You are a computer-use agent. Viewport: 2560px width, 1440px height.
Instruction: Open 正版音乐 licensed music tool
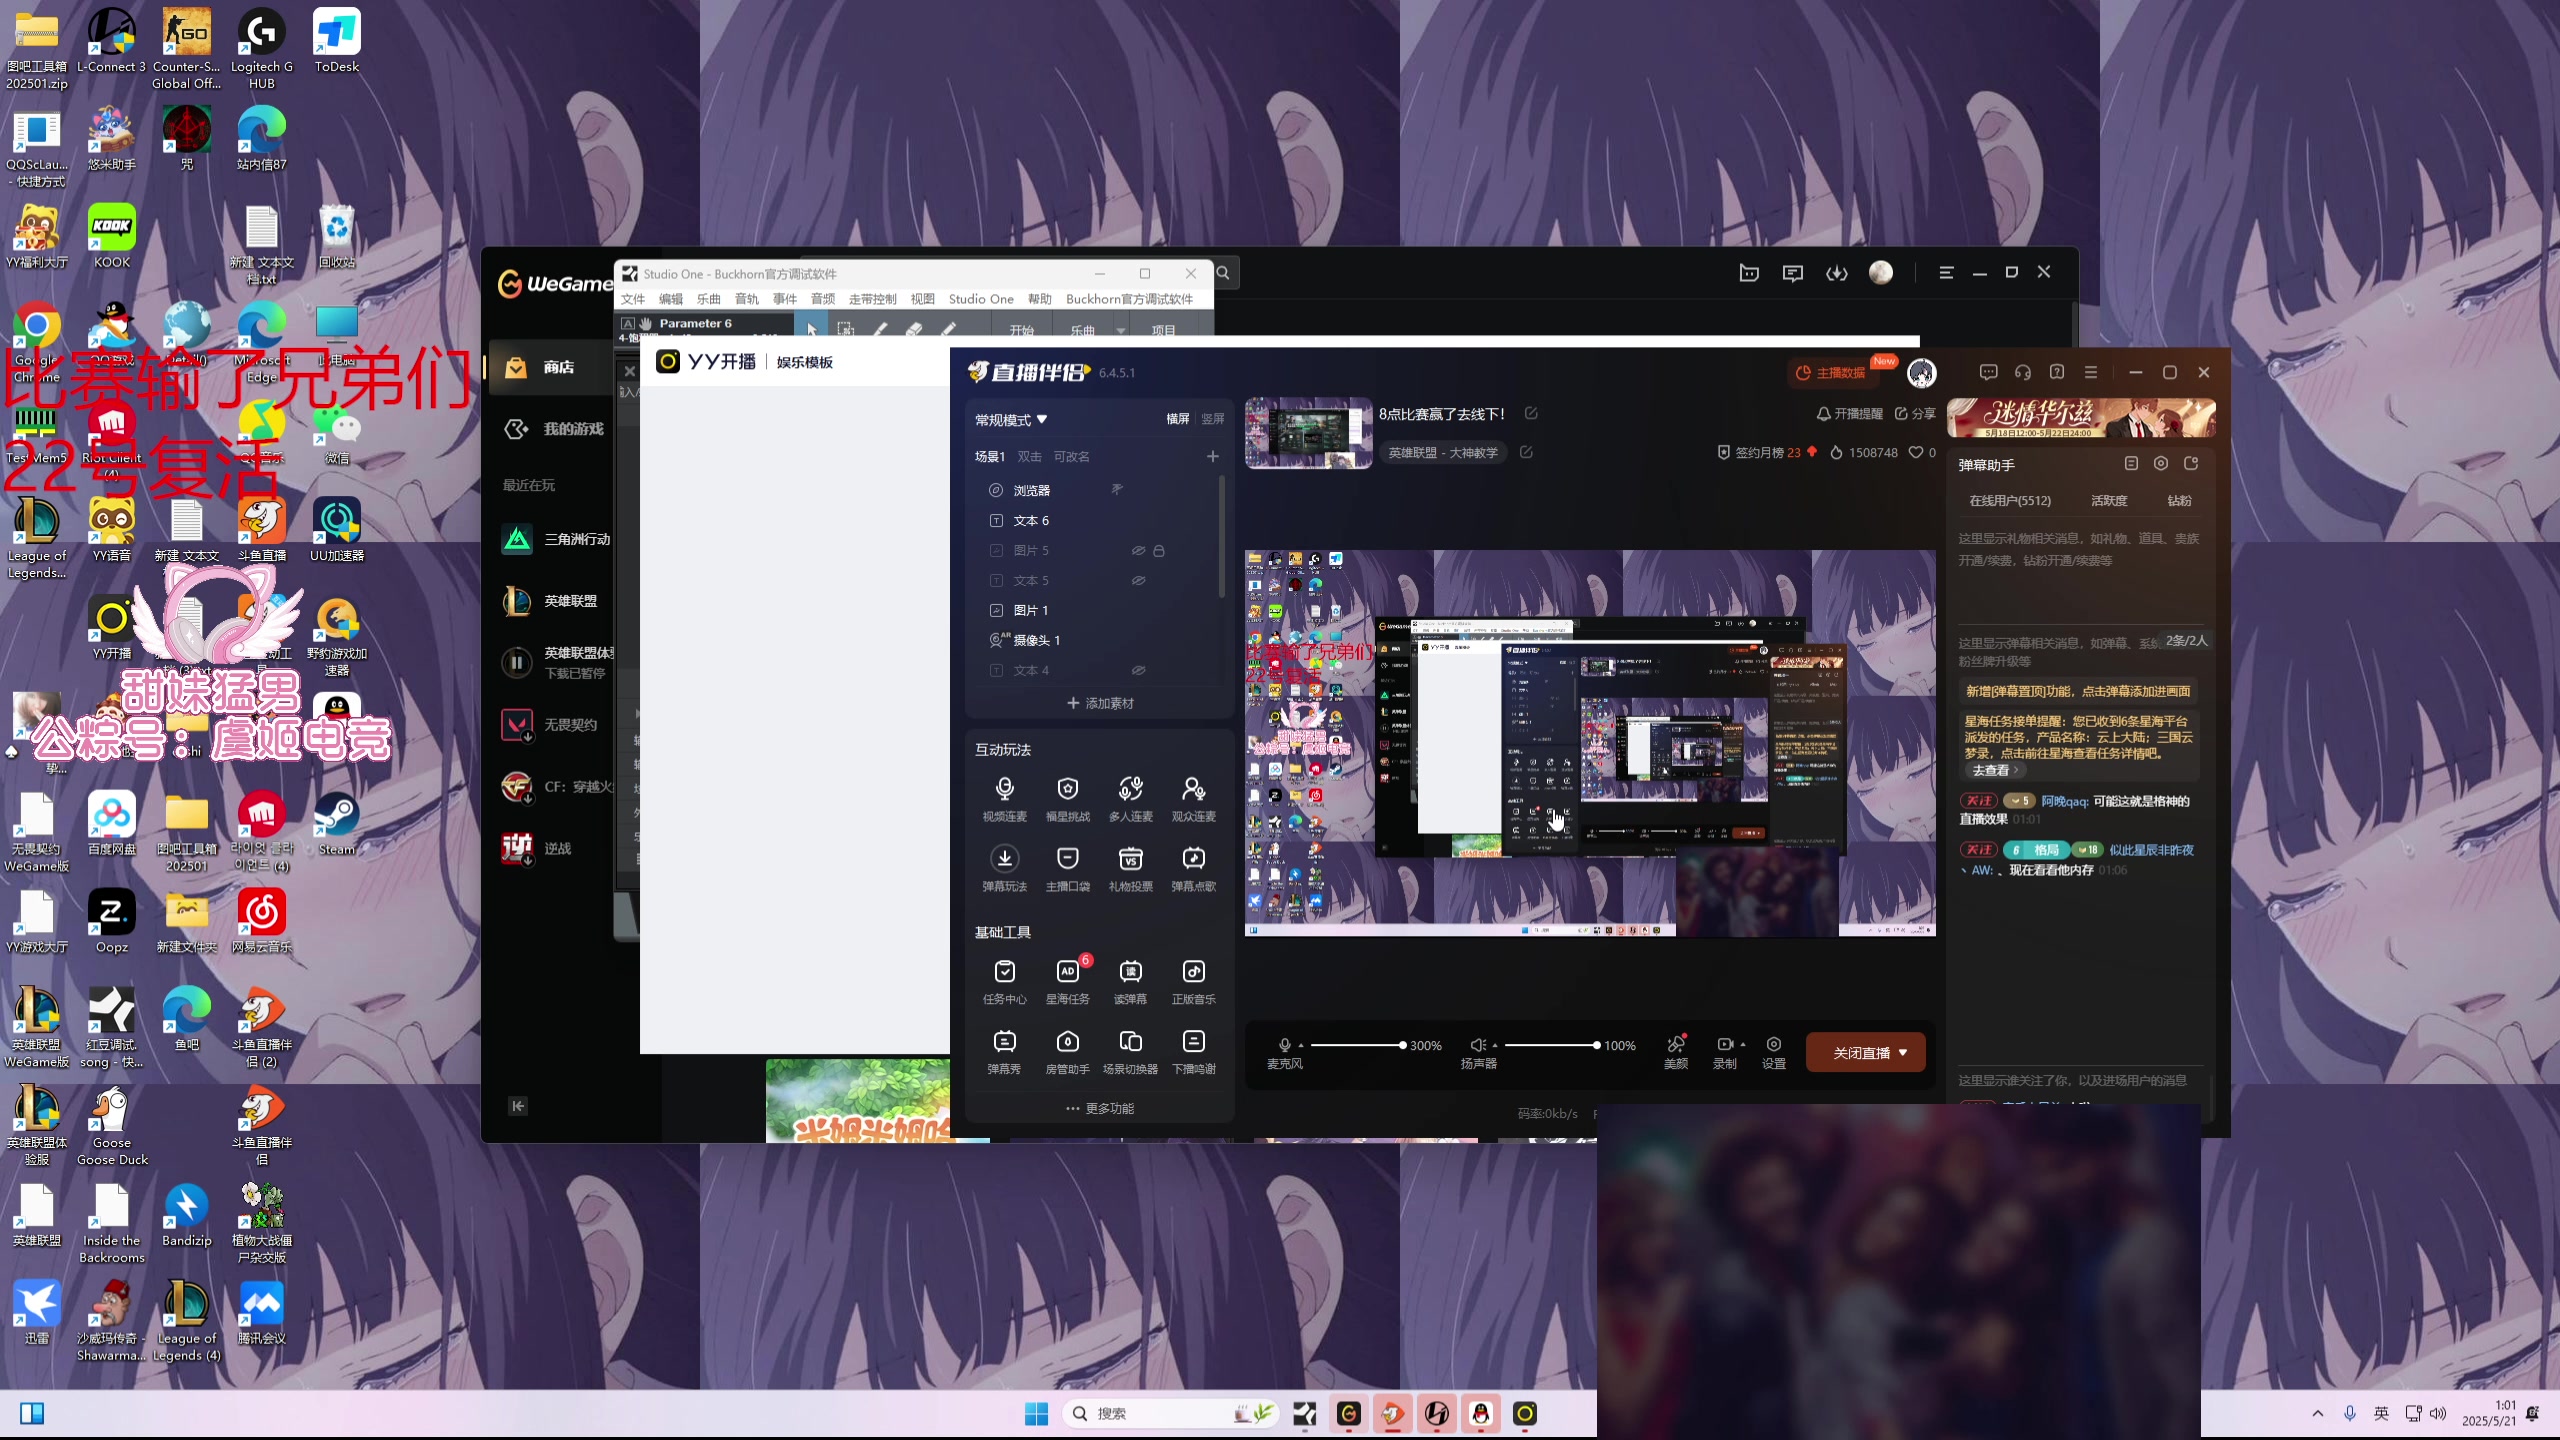click(x=1193, y=982)
